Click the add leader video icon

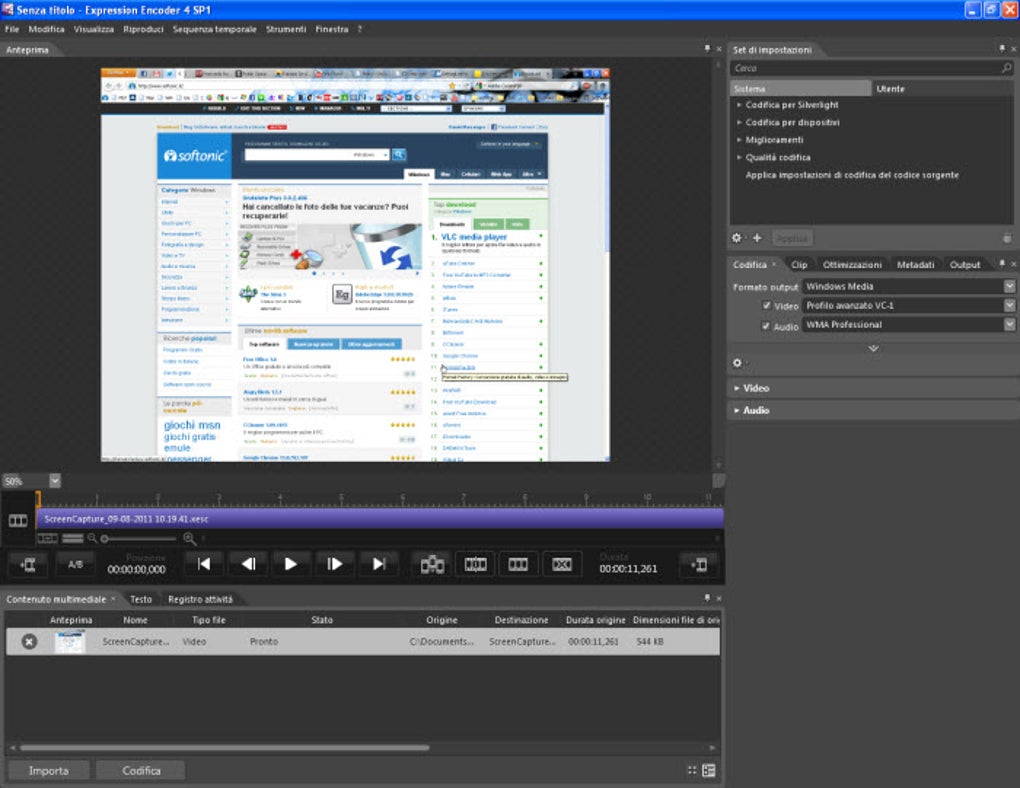[28, 565]
